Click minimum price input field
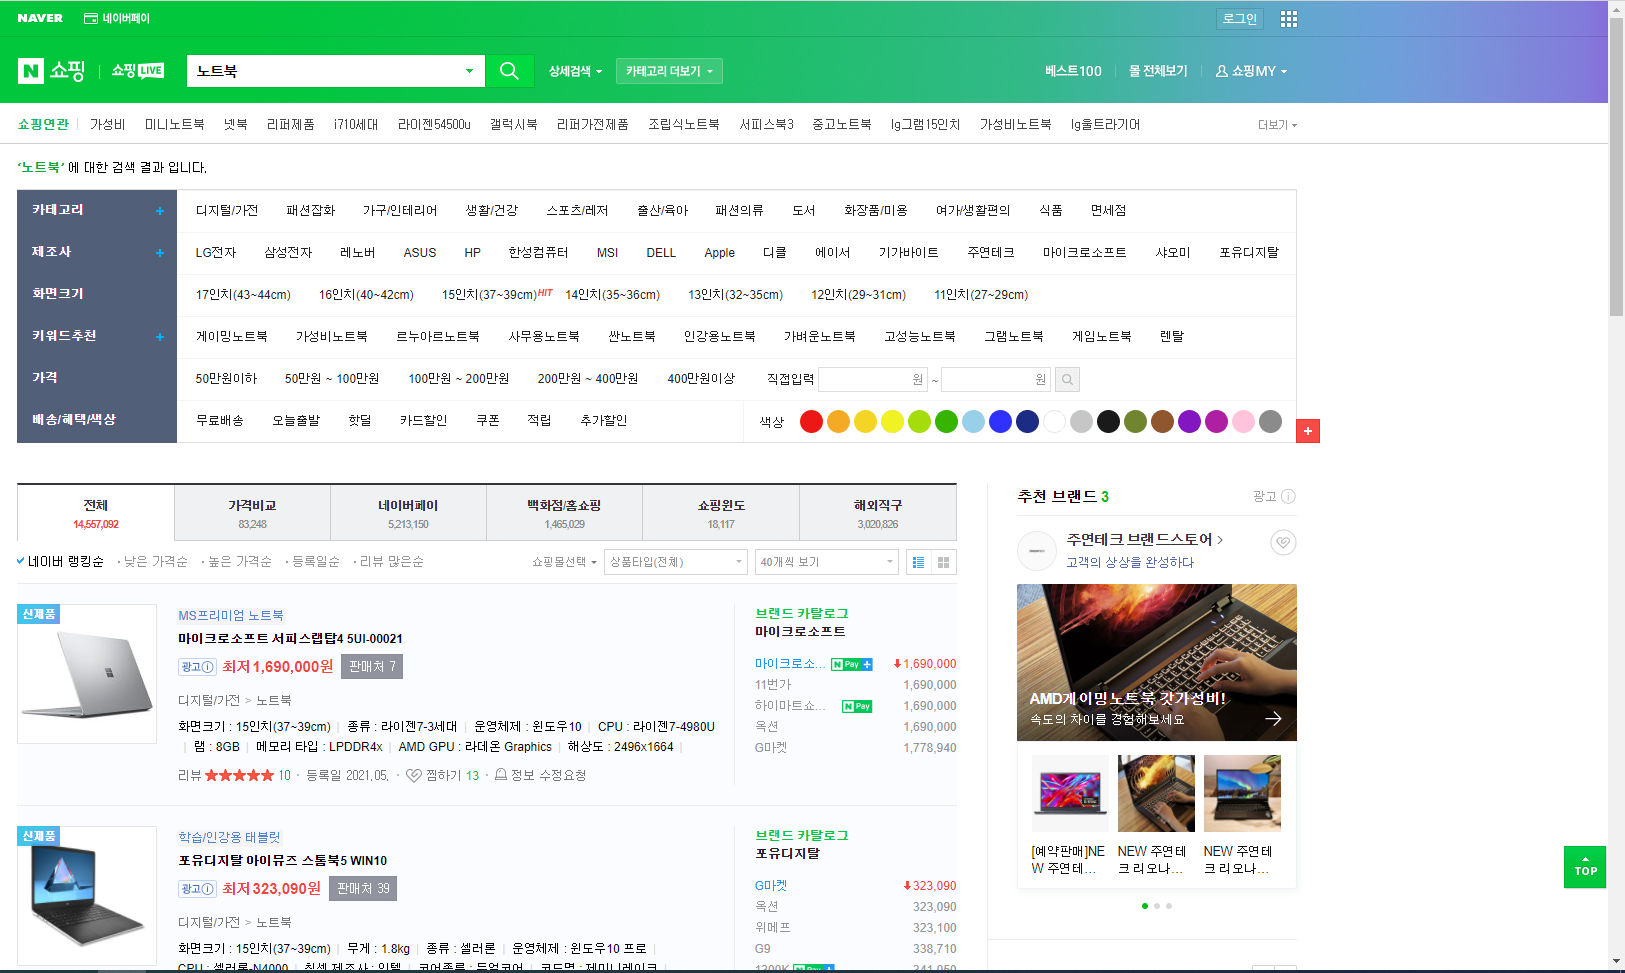The height and width of the screenshot is (973, 1625). 873,380
